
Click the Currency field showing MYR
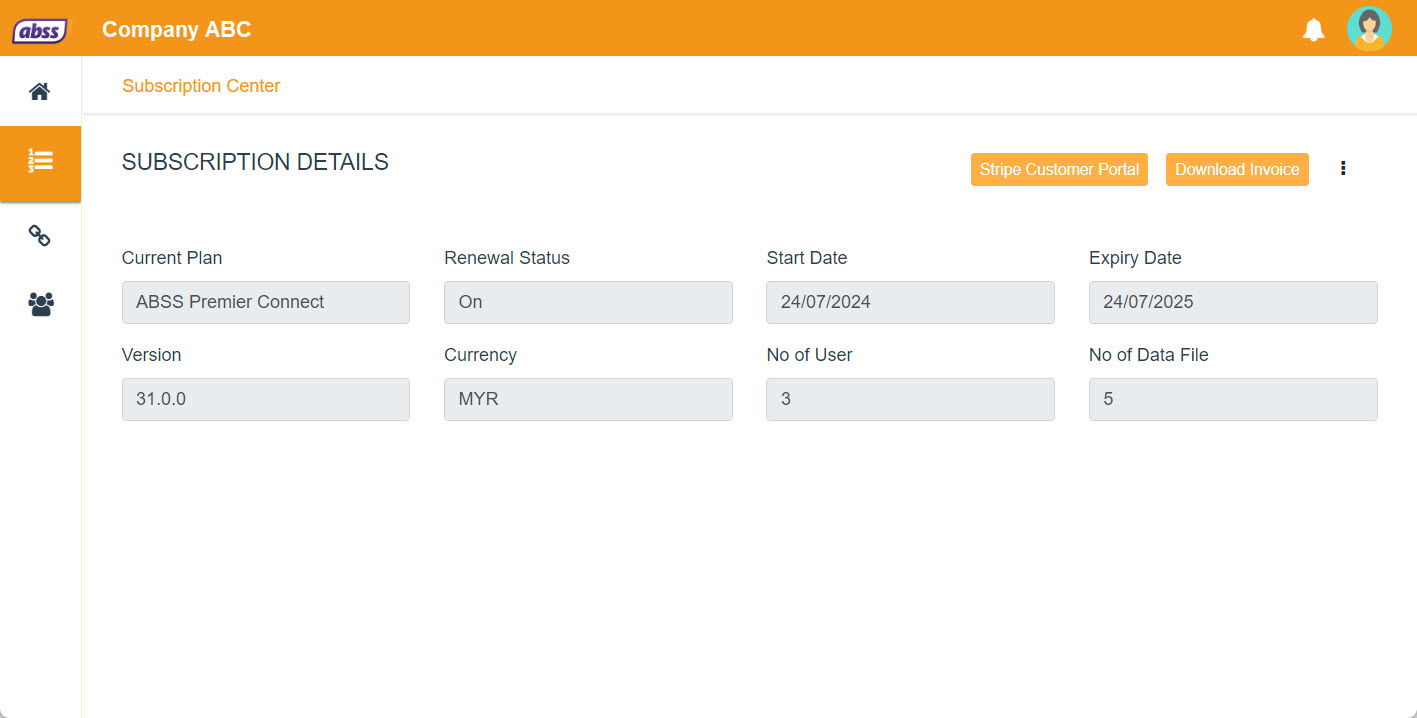pyautogui.click(x=588, y=399)
